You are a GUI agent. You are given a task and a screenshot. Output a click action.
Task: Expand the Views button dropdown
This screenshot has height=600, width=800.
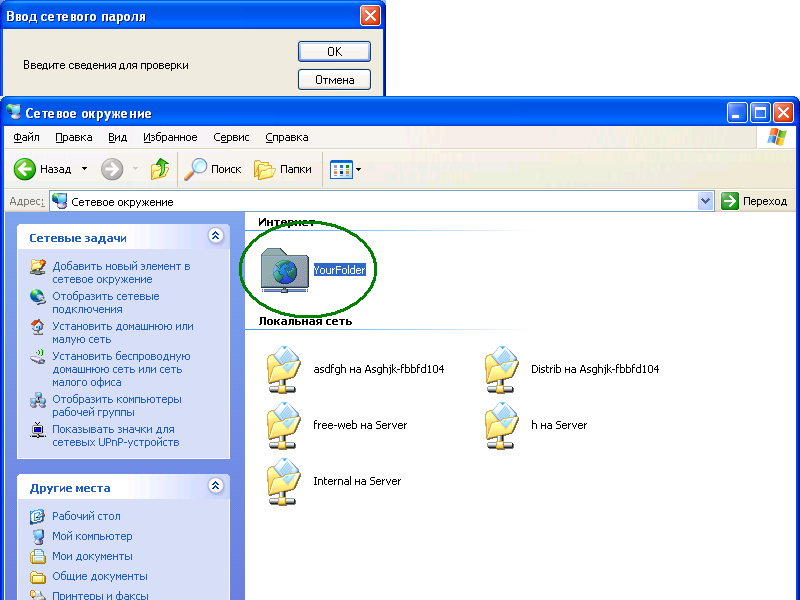pyautogui.click(x=358, y=169)
